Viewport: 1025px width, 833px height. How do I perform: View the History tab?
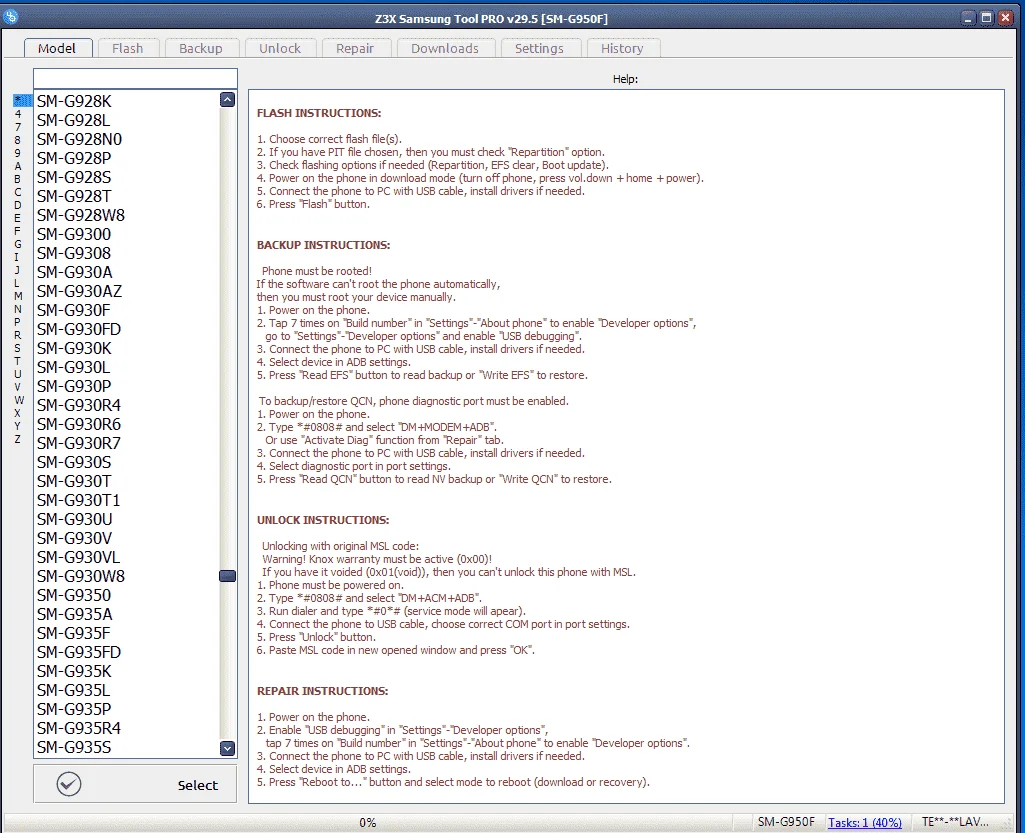(622, 48)
